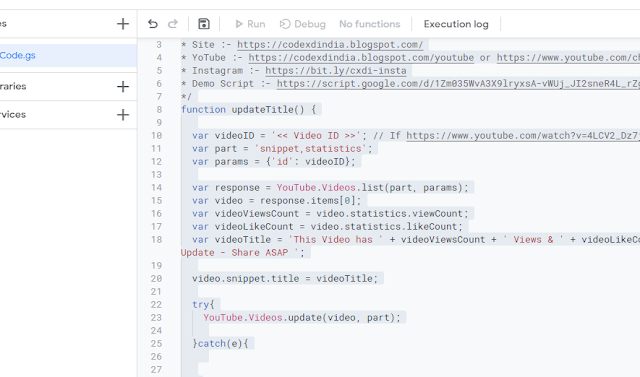This screenshot has width=640, height=377.
Task: Click the 'function updateTitle() {' line
Action: pos(248,109)
